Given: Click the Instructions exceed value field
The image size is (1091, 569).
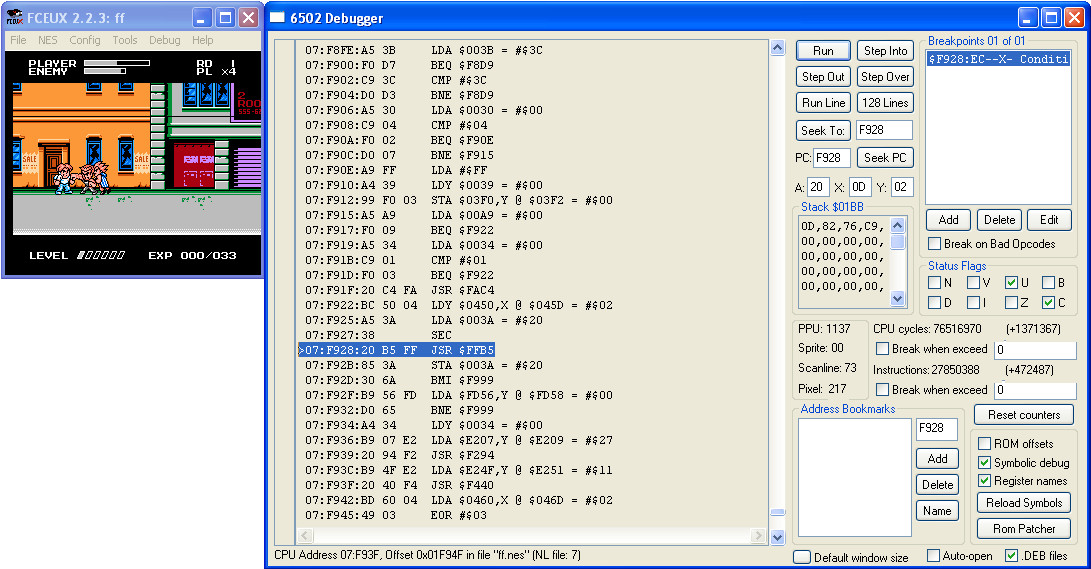Looking at the screenshot, I should [x=1035, y=390].
